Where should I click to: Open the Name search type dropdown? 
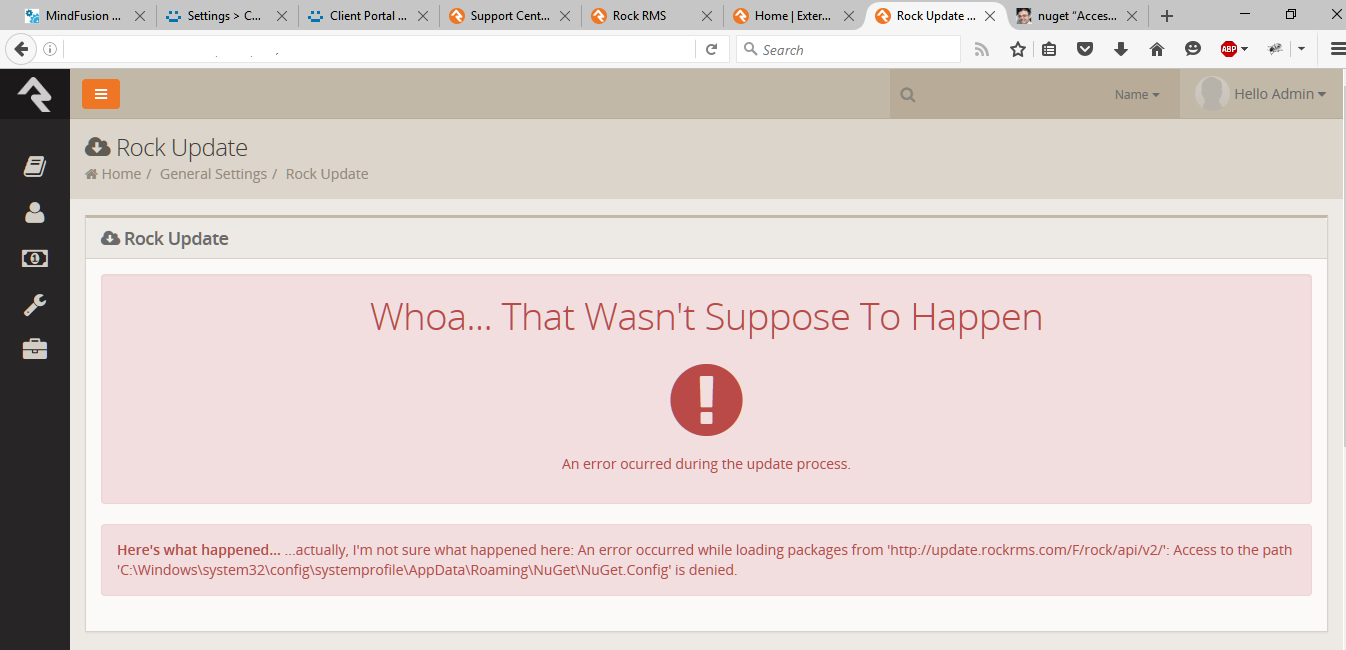pos(1137,95)
